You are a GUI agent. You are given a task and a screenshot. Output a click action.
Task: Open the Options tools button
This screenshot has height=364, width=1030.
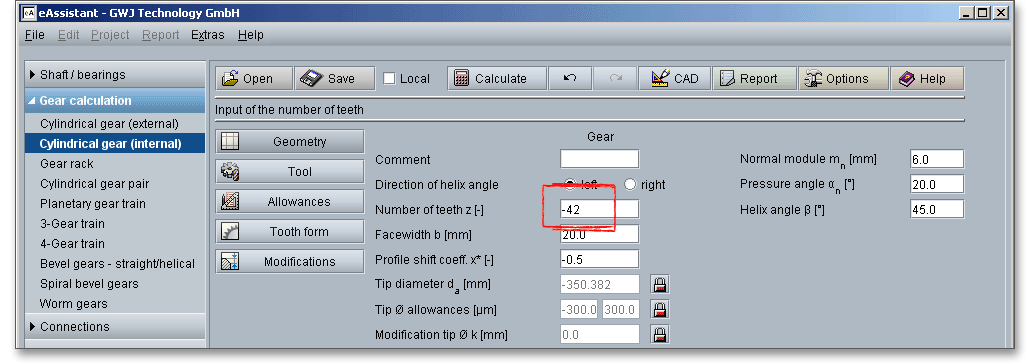tap(843, 78)
